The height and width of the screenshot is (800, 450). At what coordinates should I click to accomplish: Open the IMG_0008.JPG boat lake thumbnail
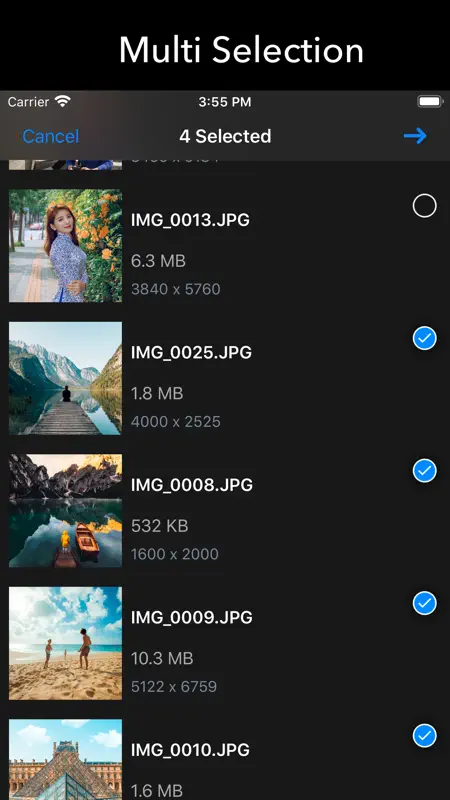[x=65, y=511]
